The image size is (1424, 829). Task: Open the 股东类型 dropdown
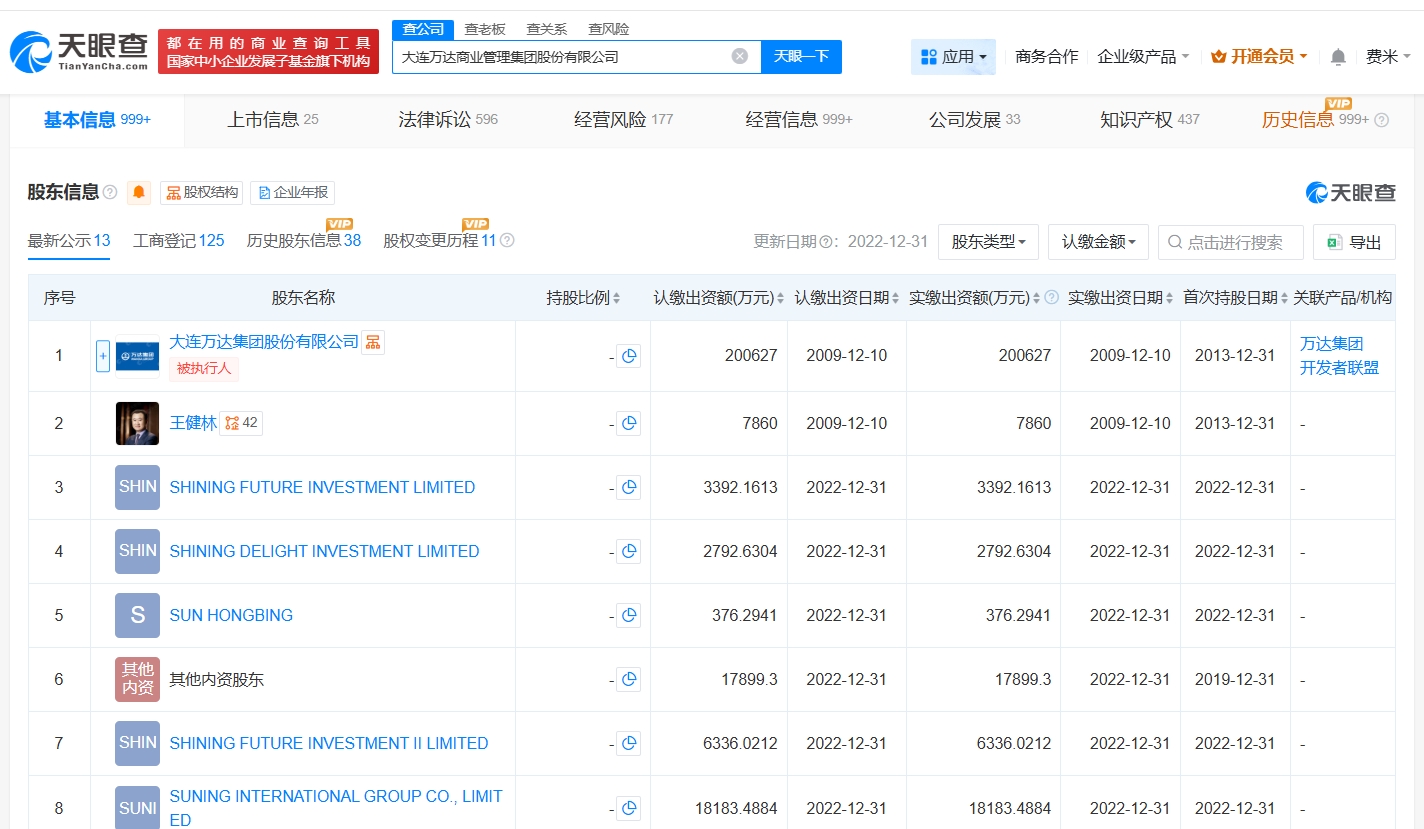987,242
